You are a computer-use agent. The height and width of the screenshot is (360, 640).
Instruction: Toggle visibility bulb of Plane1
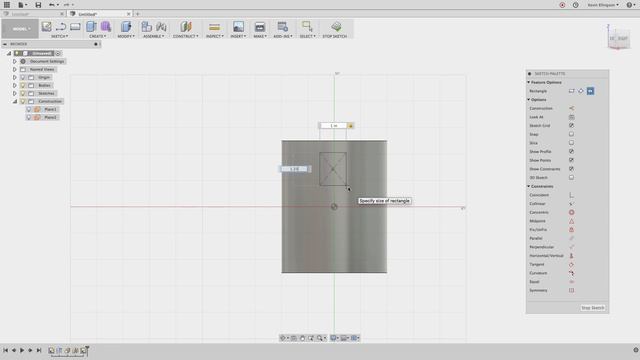29,109
